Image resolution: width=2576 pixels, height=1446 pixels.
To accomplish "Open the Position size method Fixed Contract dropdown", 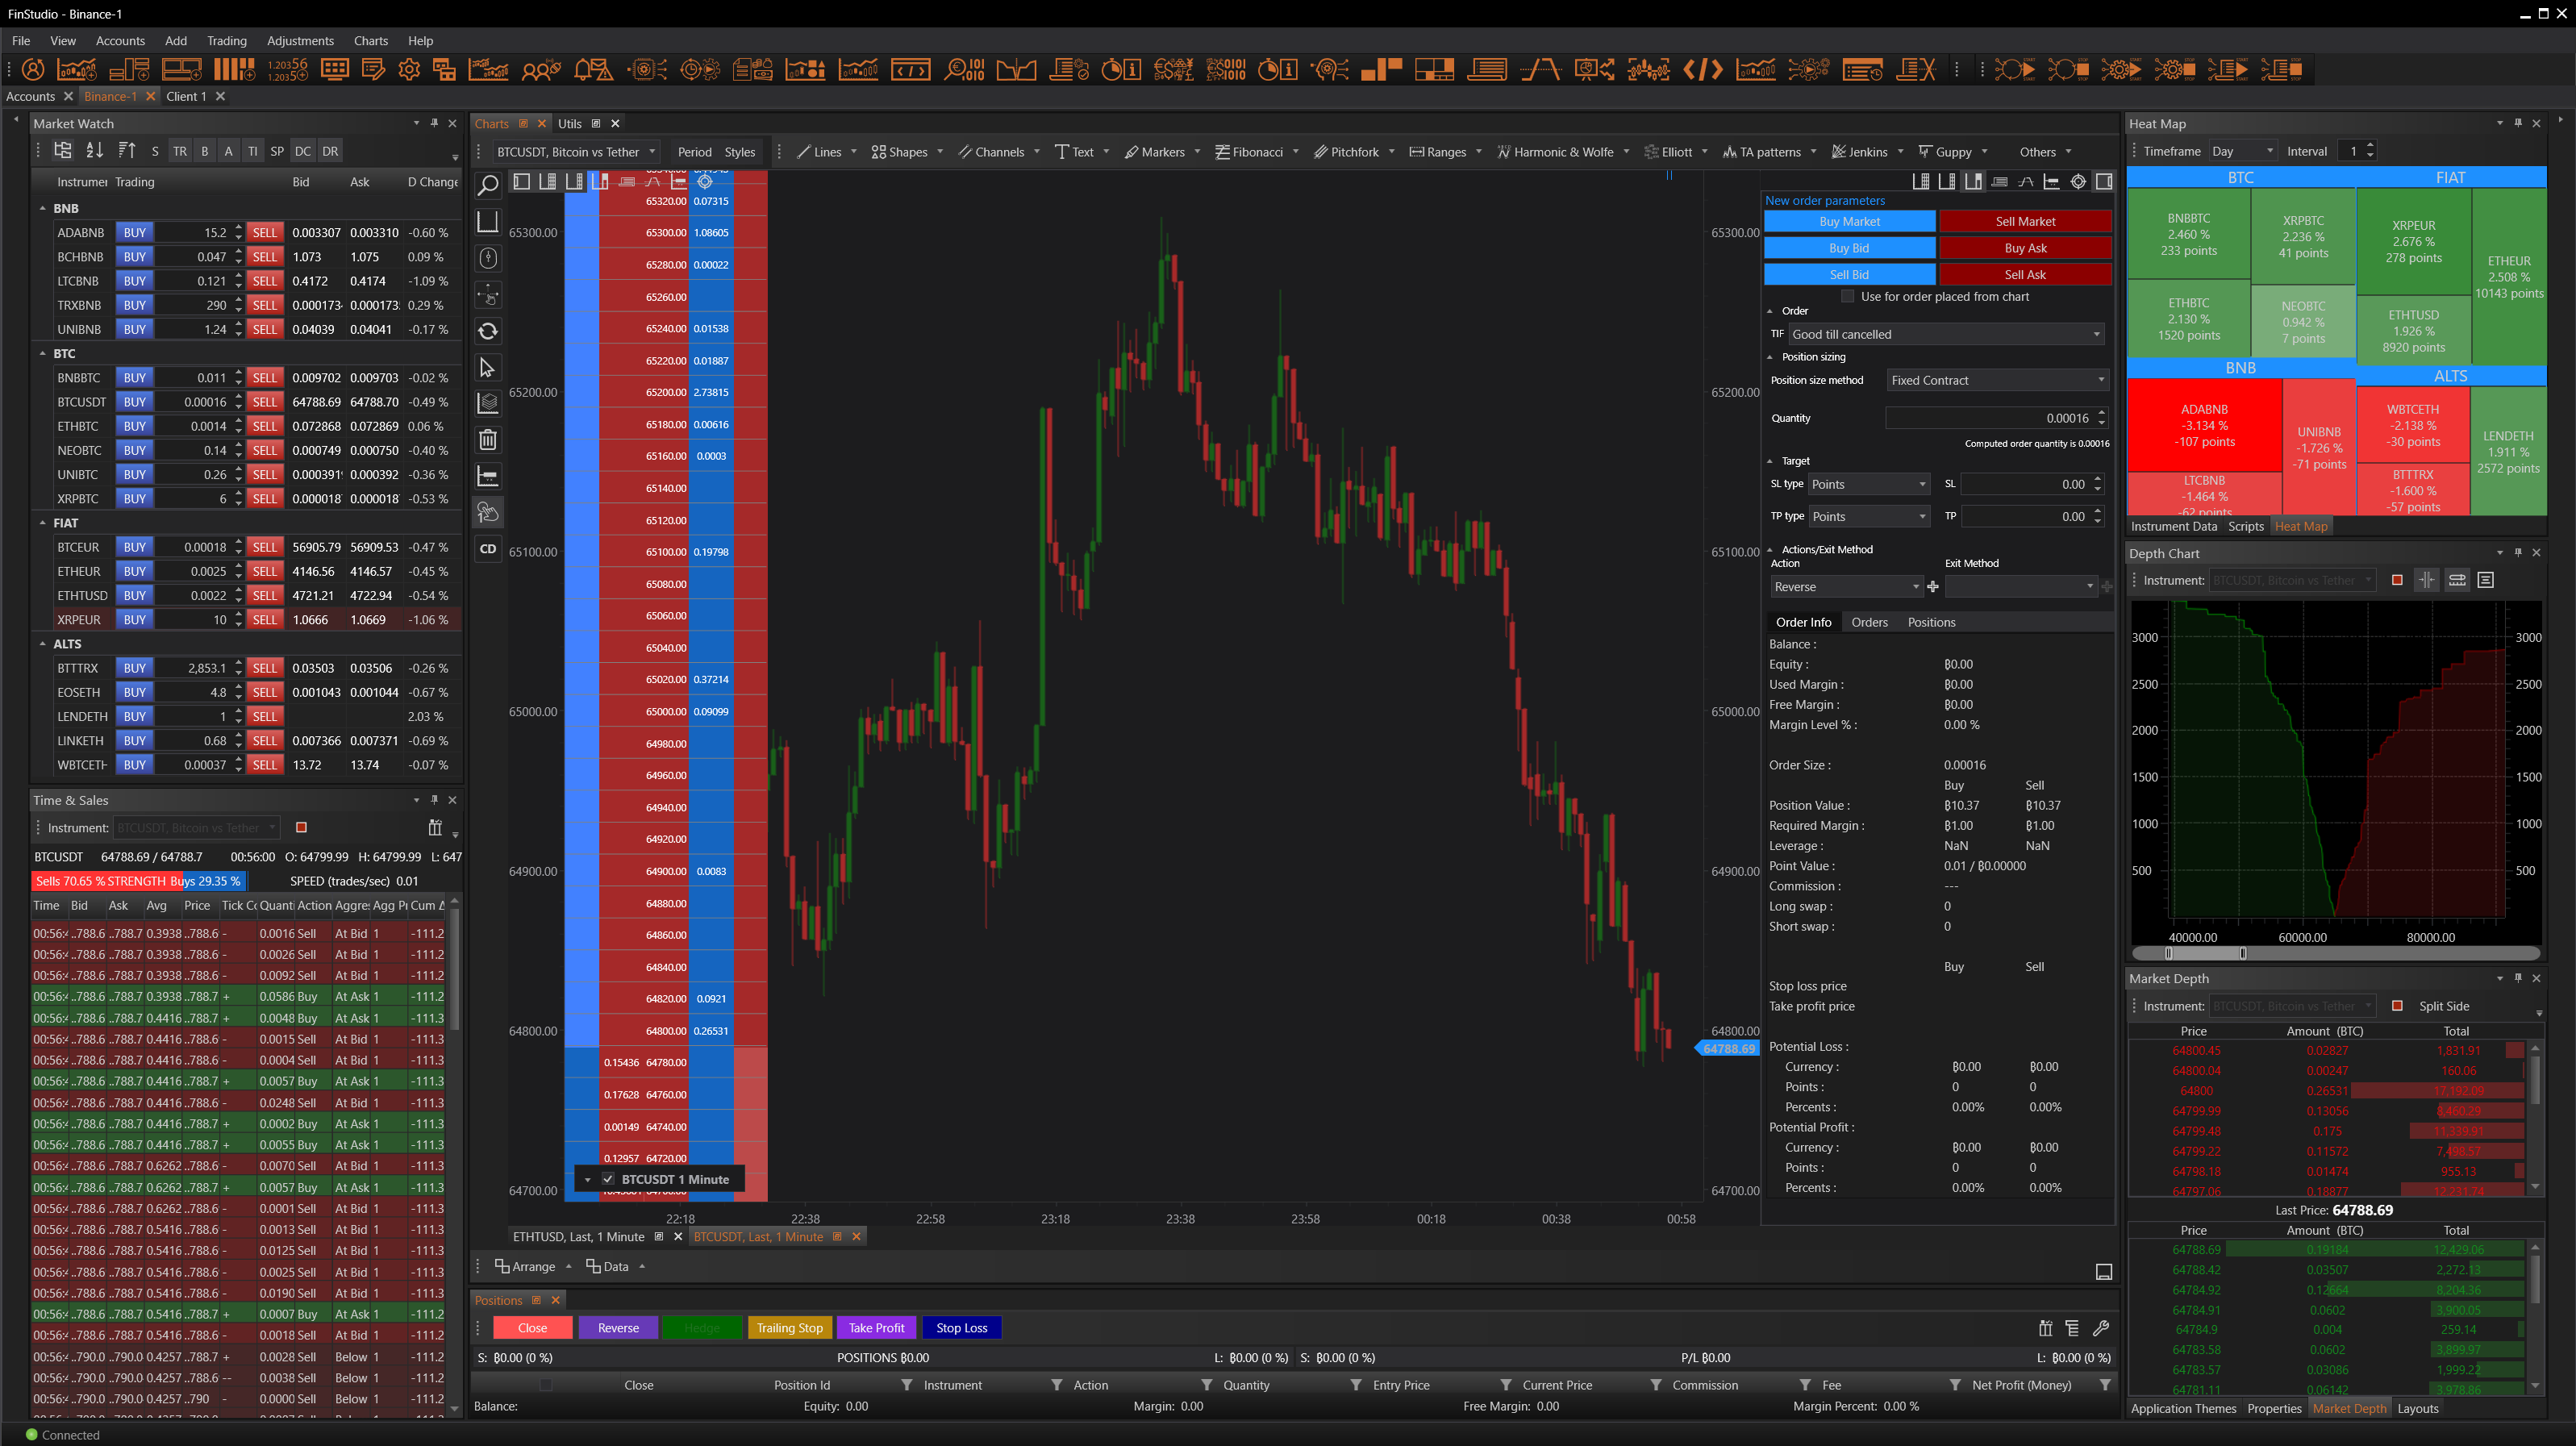I will [x=1997, y=380].
